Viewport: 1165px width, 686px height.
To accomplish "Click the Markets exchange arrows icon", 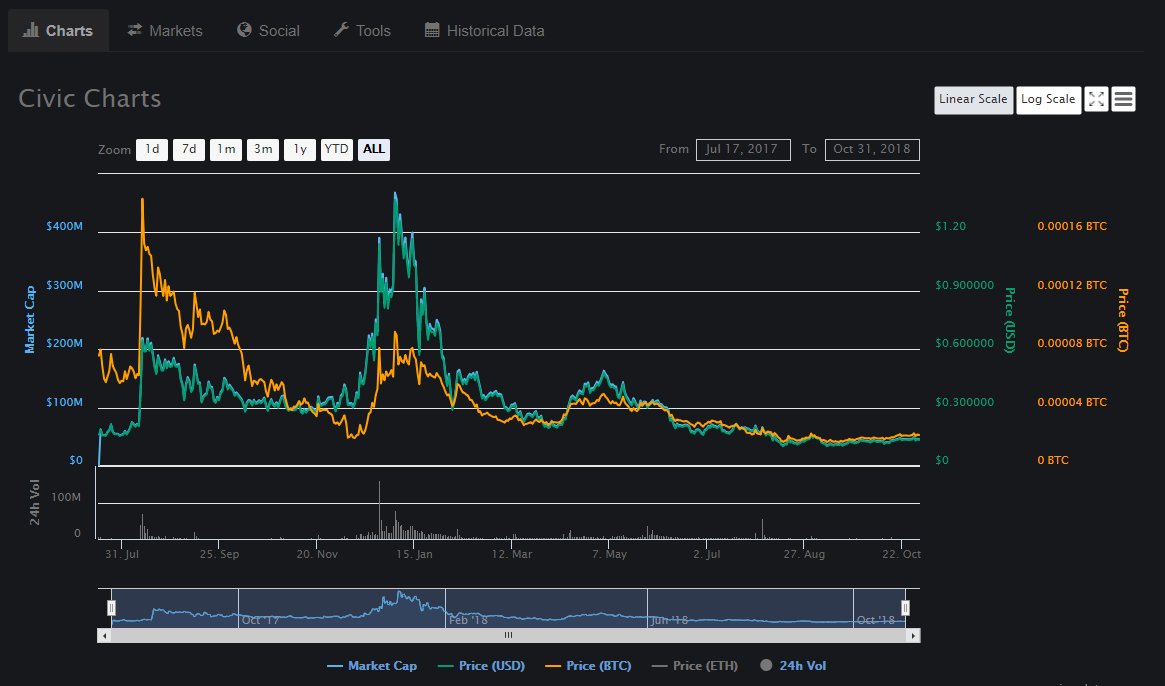I will [x=134, y=30].
